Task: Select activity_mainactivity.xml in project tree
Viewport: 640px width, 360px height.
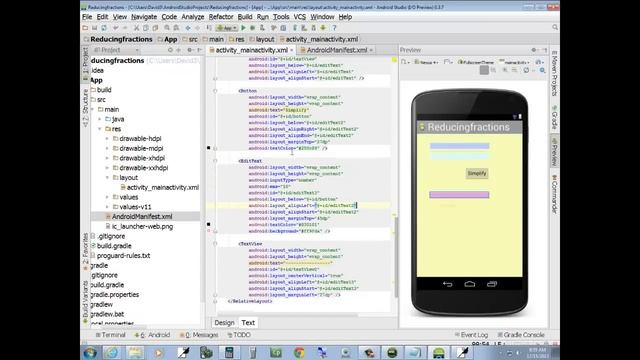Action: tap(162, 187)
